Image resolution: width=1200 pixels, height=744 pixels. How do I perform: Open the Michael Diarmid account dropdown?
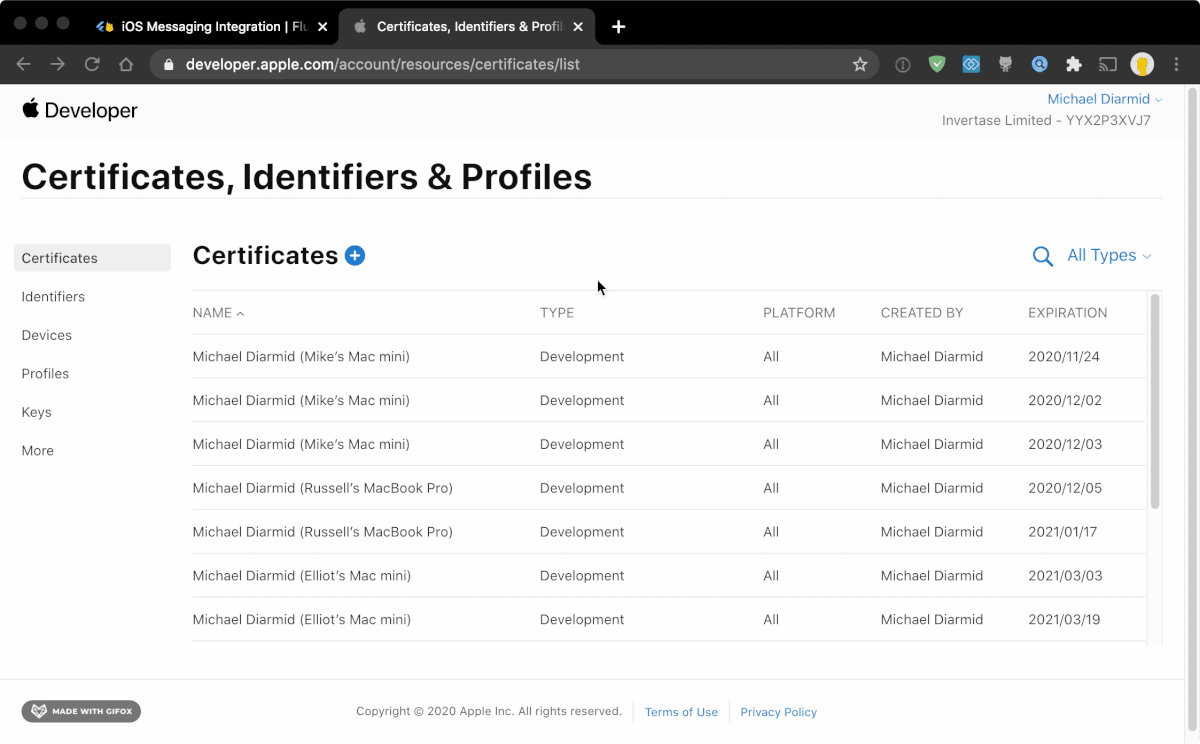[x=1104, y=99]
